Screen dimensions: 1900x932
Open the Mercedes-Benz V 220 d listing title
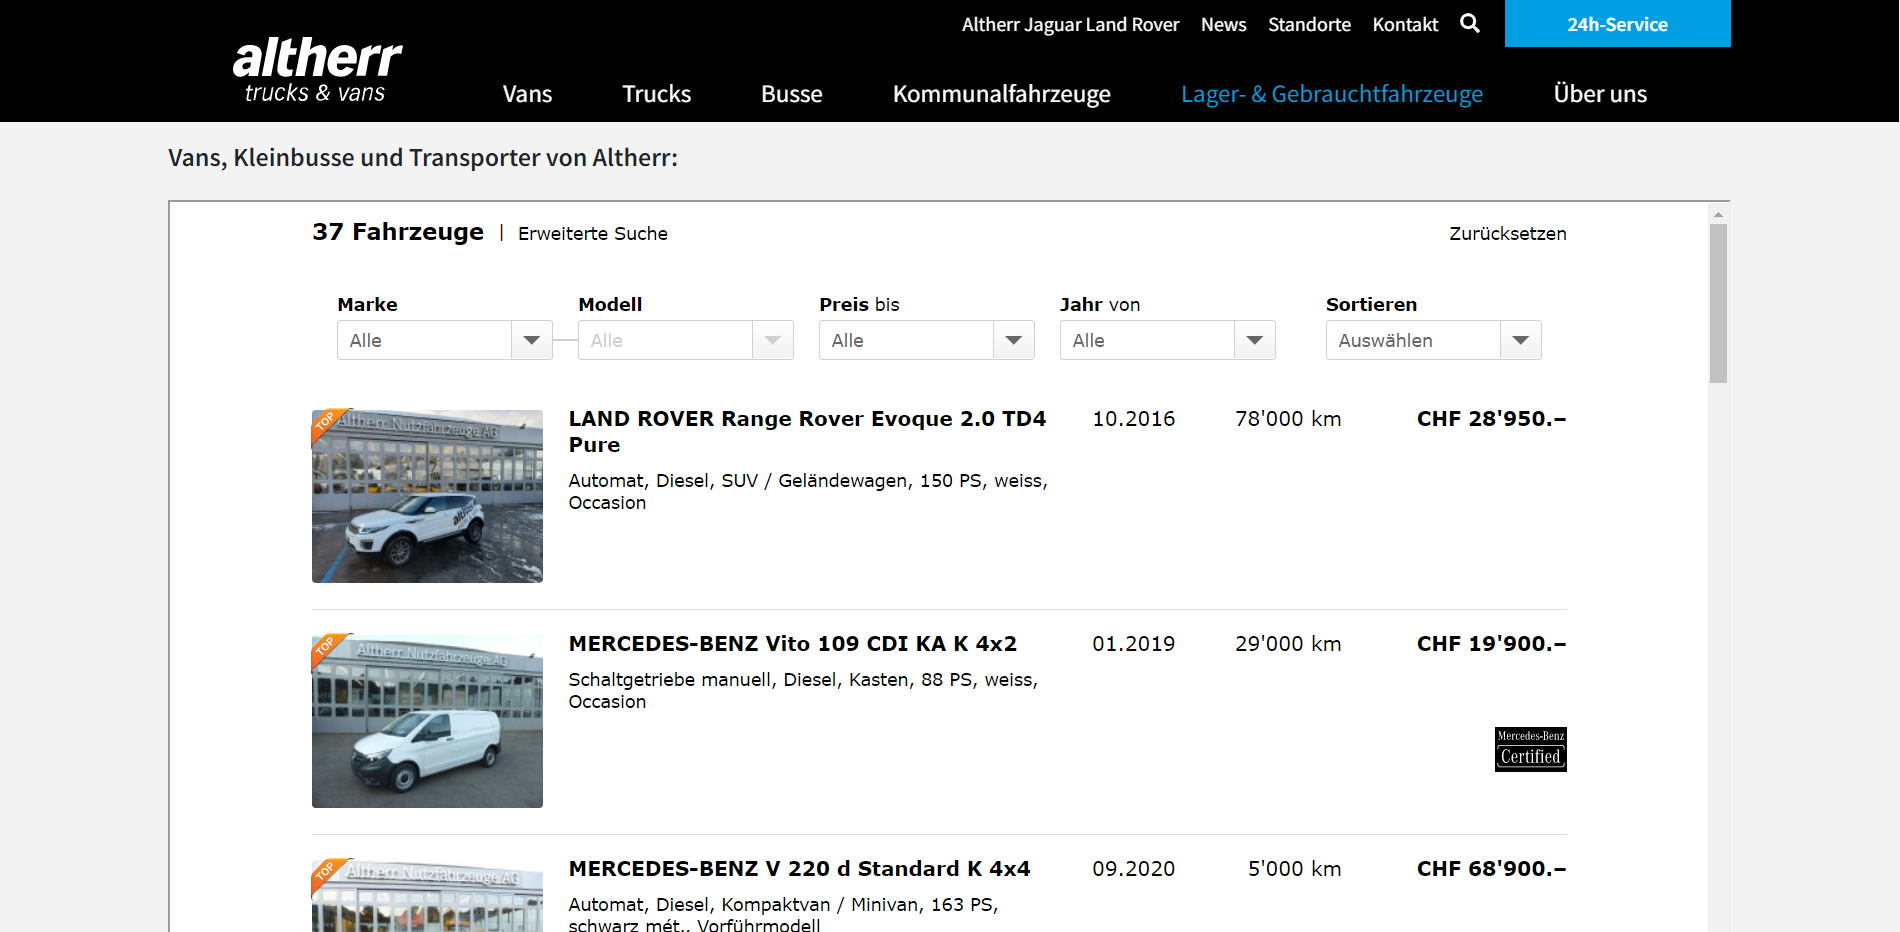coord(799,868)
